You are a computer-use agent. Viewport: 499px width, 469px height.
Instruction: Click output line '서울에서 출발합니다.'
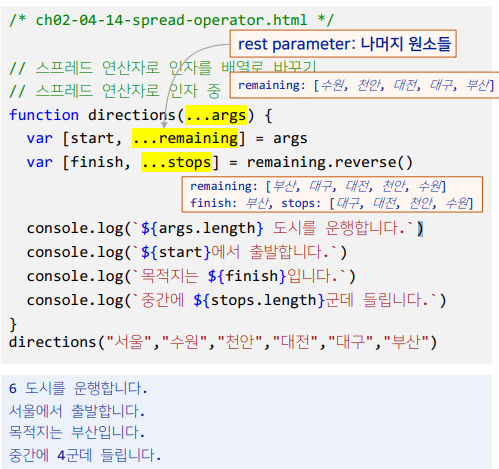[x=77, y=411]
